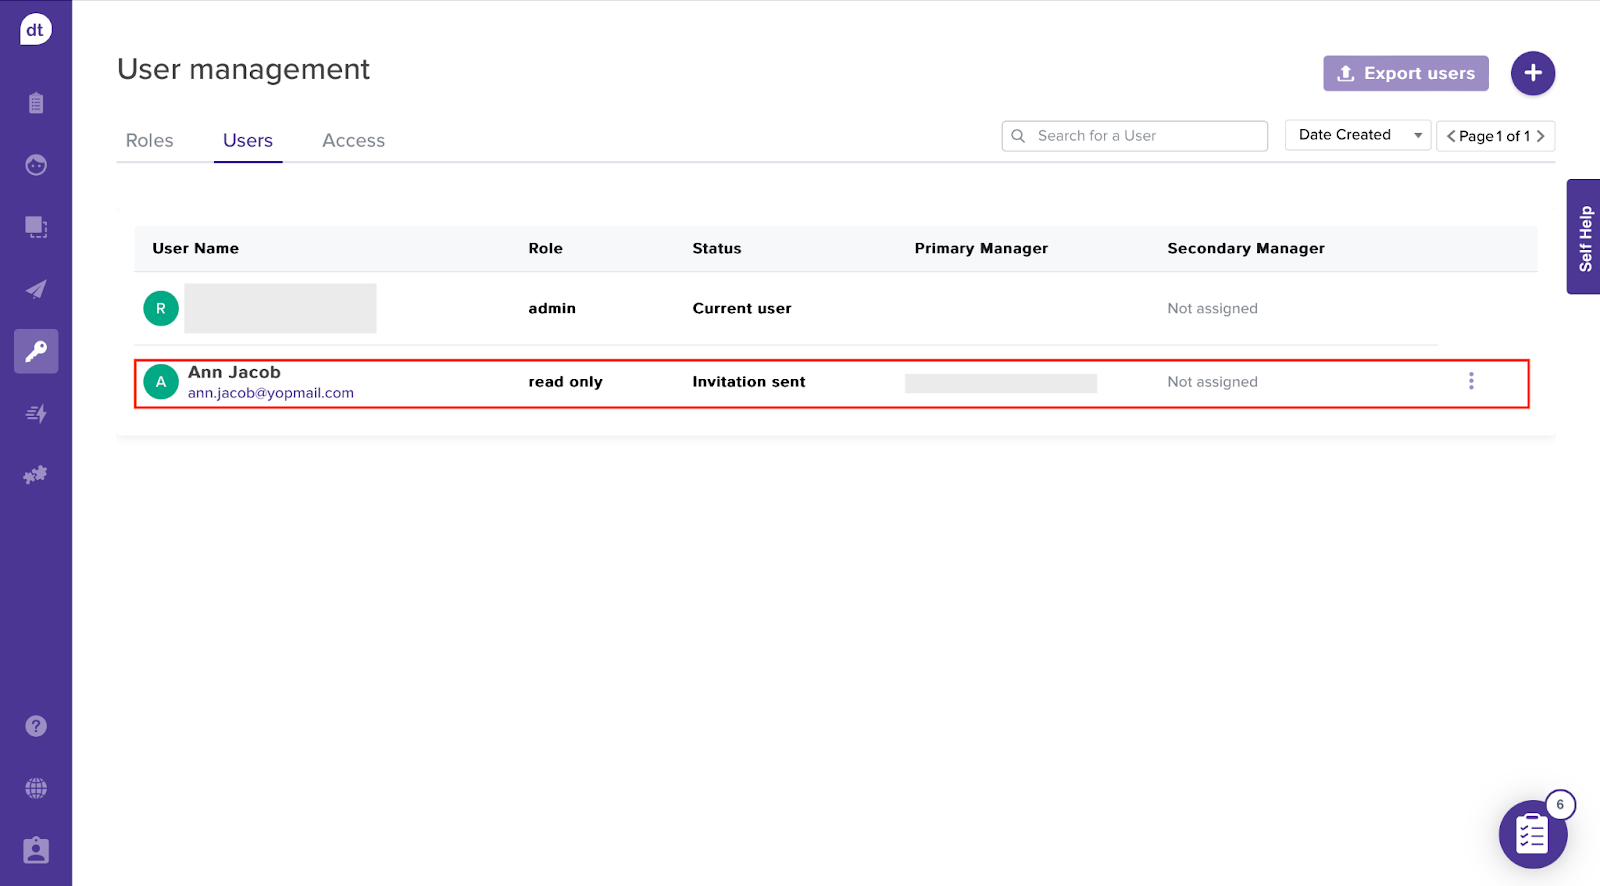The height and width of the screenshot is (886, 1600).
Task: Click the ann.jacob@yopmail.com email link
Action: point(271,393)
